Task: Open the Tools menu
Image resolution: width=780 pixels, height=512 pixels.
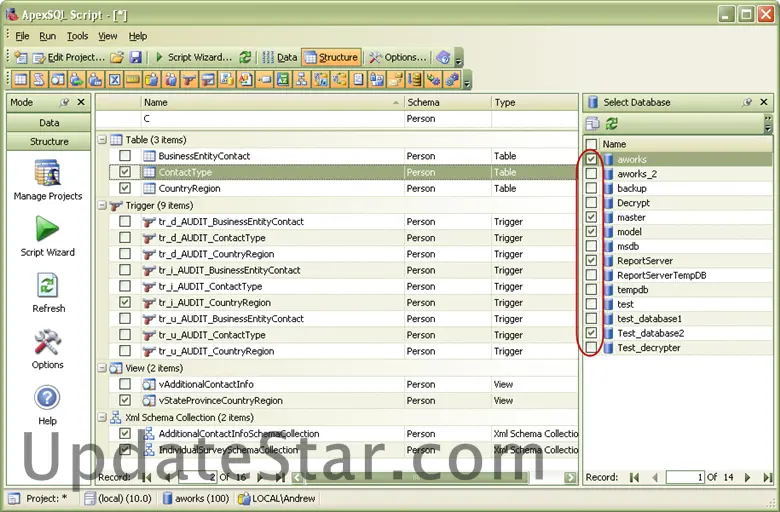Action: [x=78, y=36]
